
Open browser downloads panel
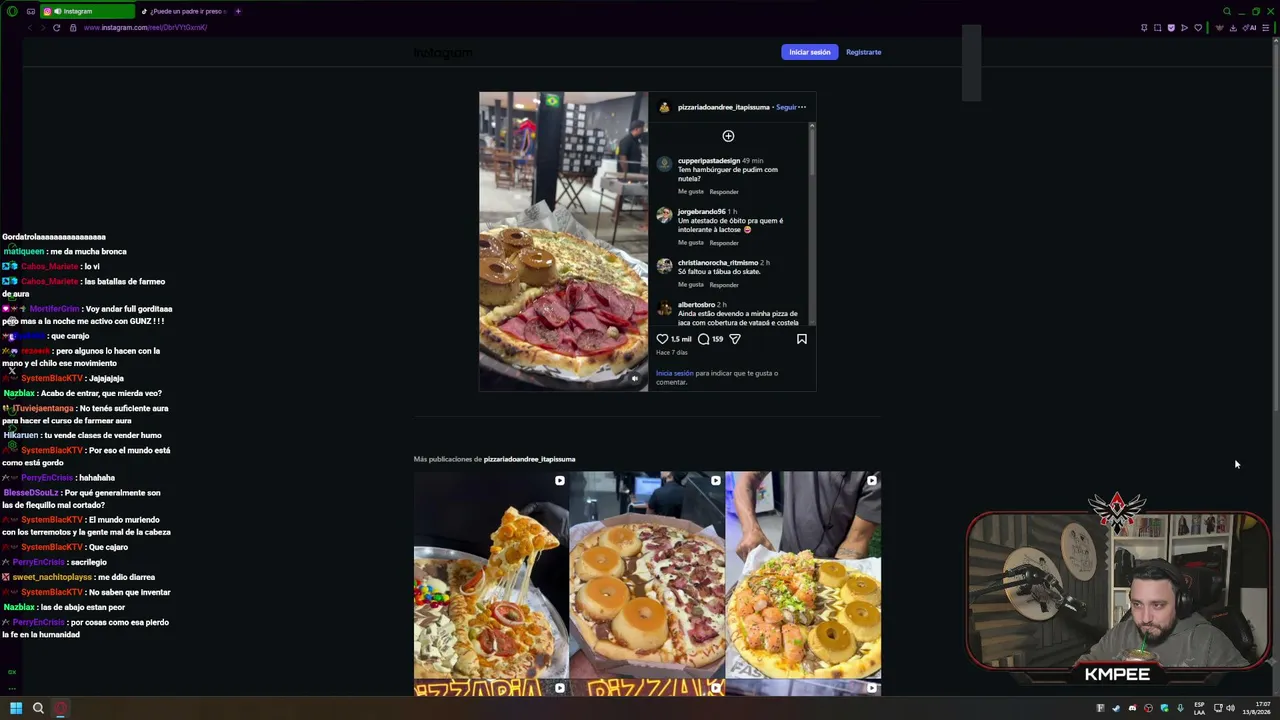[x=1233, y=28]
